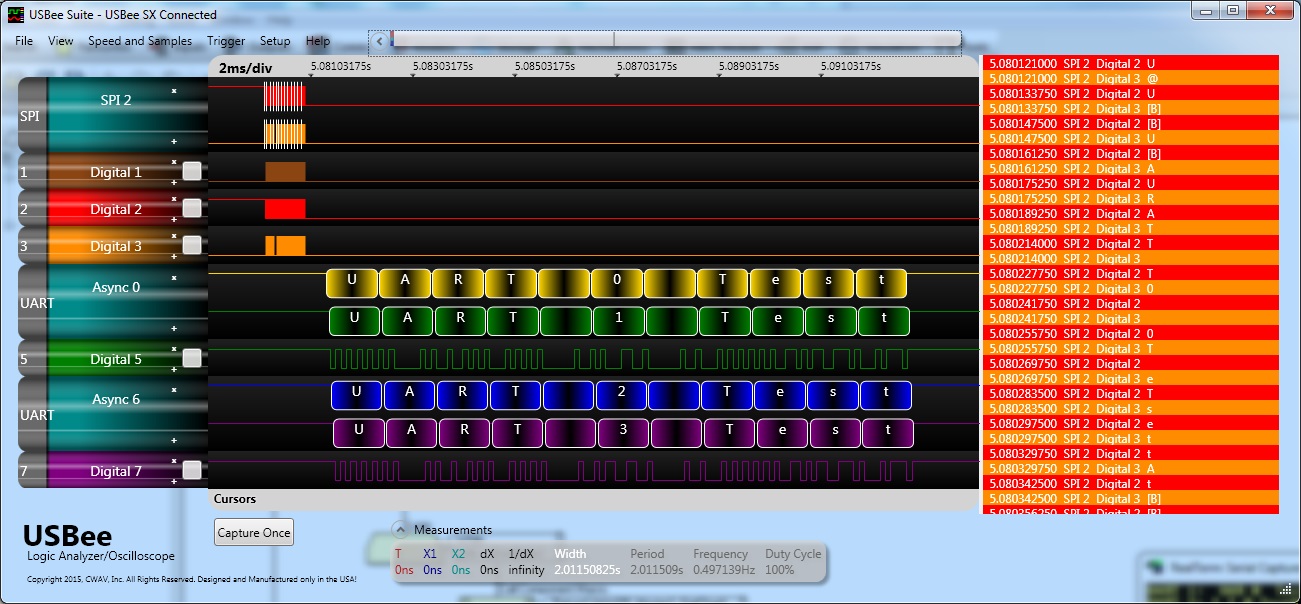The image size is (1301, 604).
Task: Open the Trigger menu
Action: pyautogui.click(x=226, y=41)
